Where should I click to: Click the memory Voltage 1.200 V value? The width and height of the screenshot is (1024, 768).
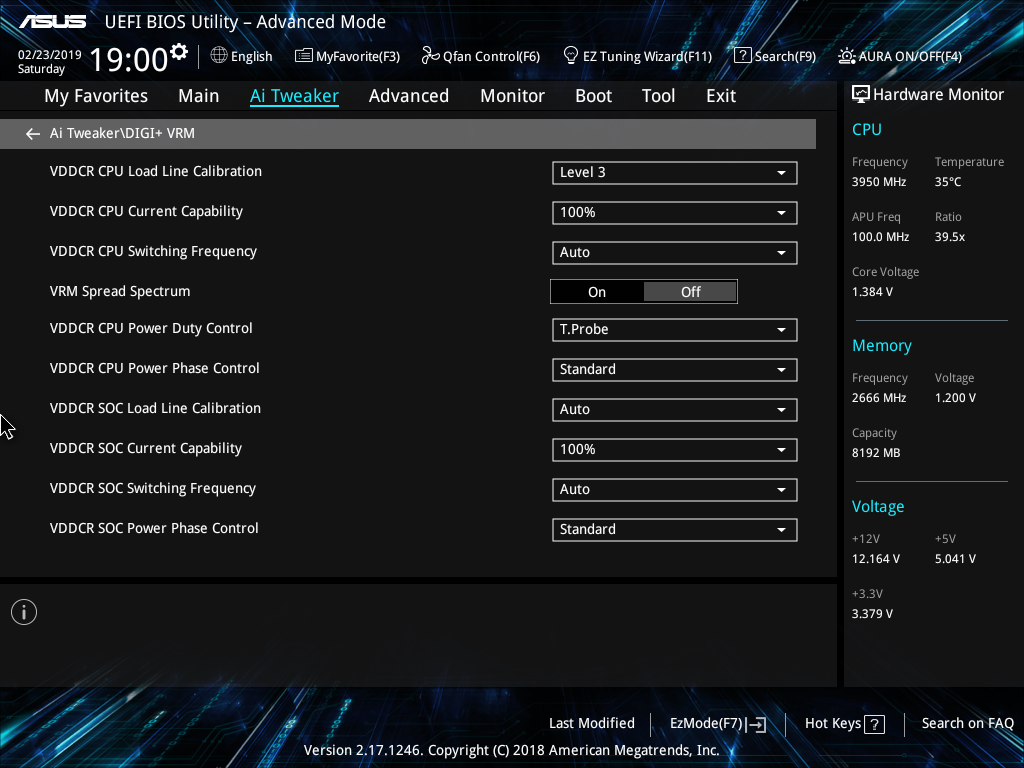955,398
